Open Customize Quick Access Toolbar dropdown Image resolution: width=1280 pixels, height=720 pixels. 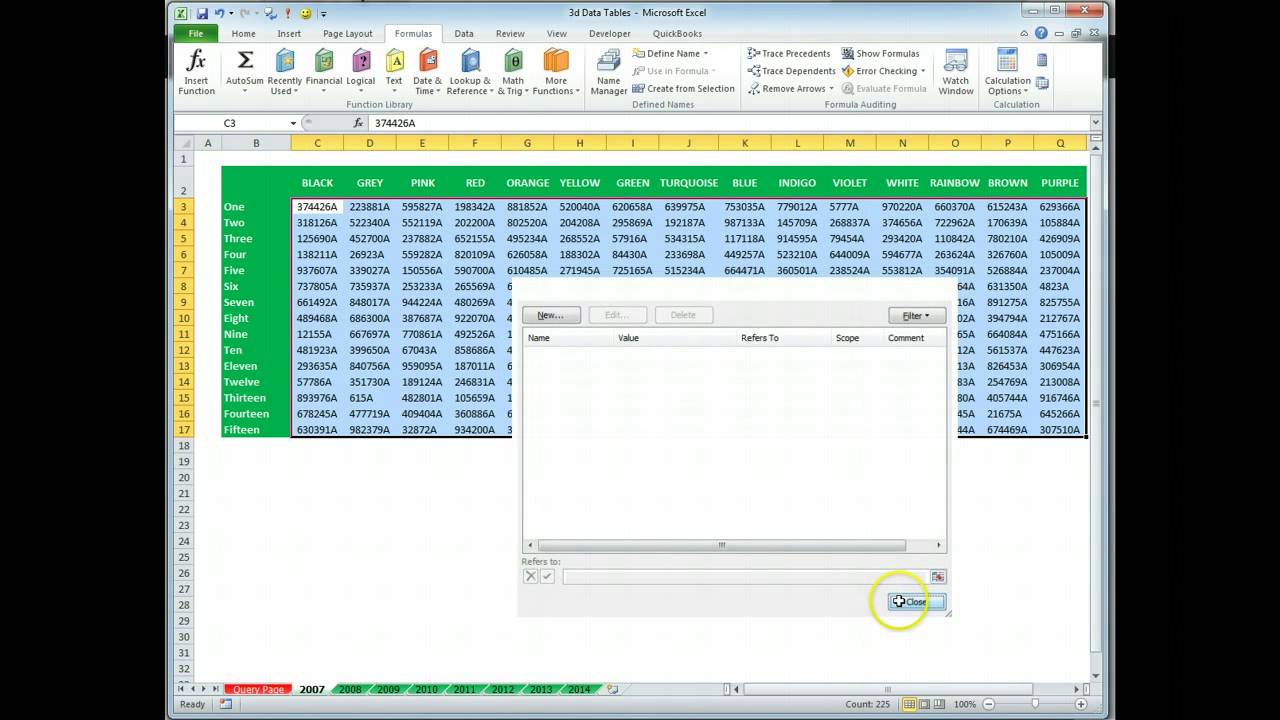pyautogui.click(x=324, y=14)
